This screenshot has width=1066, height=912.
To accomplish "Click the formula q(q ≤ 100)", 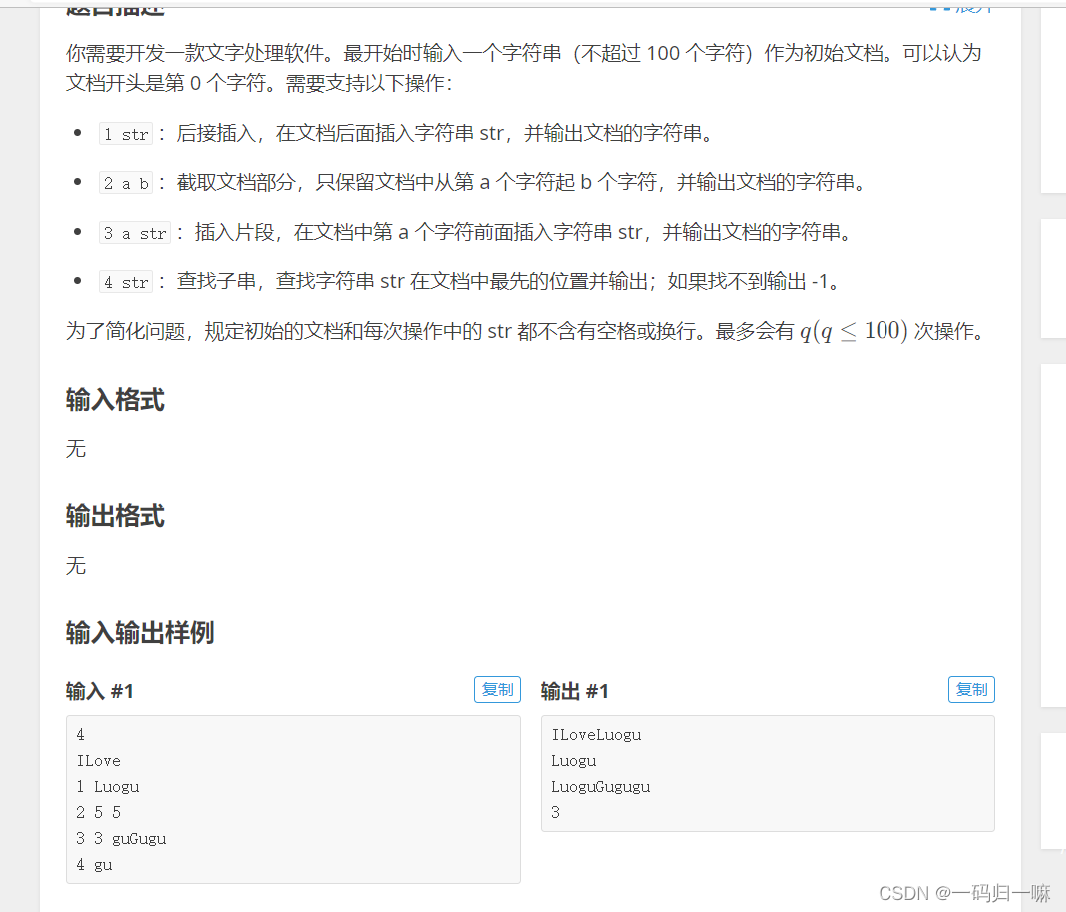I will 853,331.
